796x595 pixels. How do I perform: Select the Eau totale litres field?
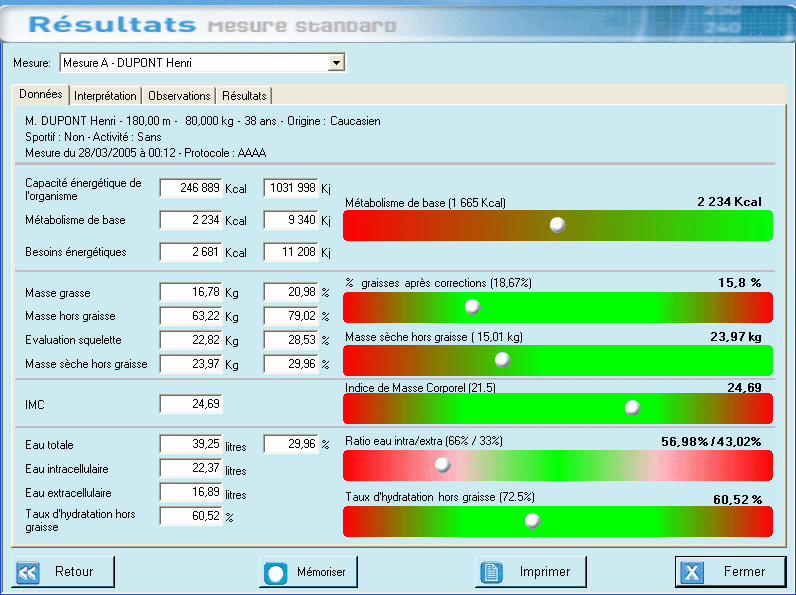click(x=191, y=445)
